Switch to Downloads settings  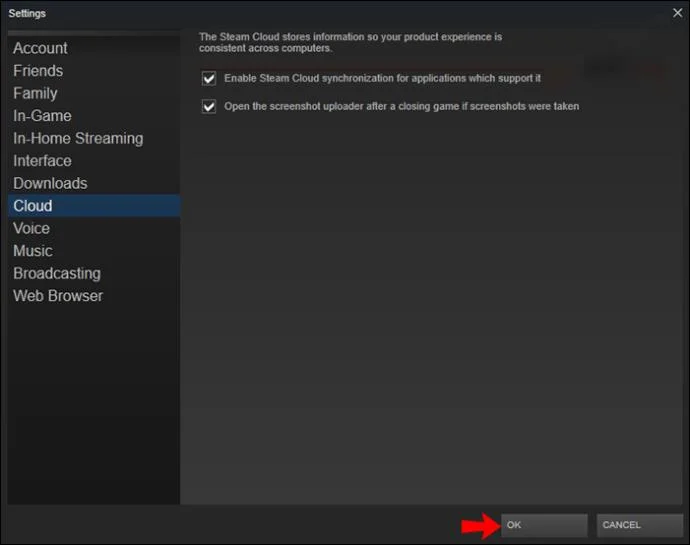point(93,183)
